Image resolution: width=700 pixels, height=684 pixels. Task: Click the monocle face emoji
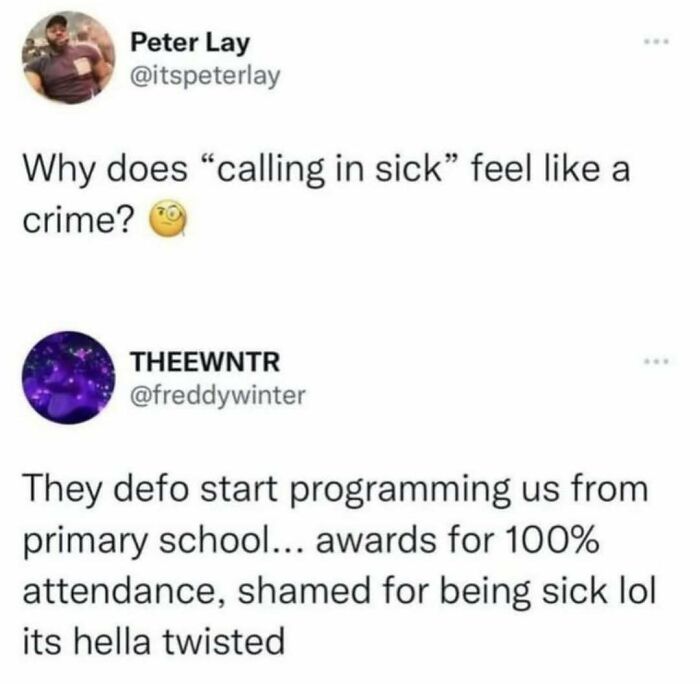167,219
